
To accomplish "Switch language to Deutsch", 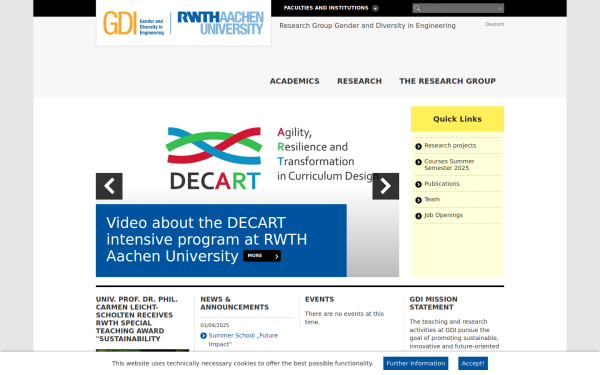I will pyautogui.click(x=494, y=24).
